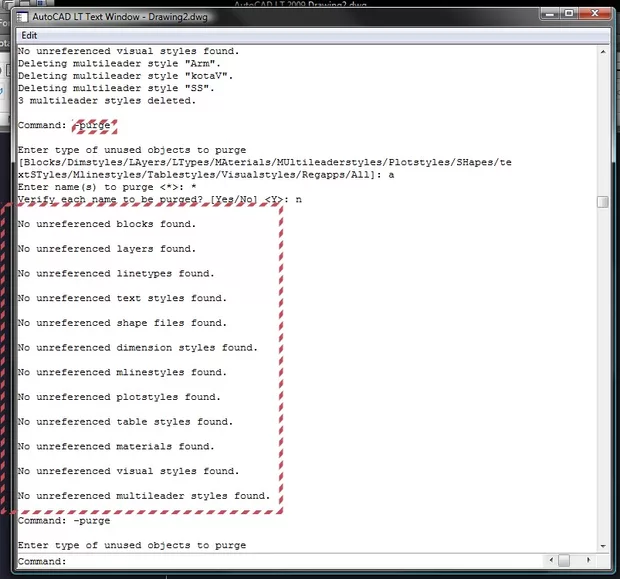This screenshot has height=579, width=620.
Task: Click the vertical scrollbar up arrow
Action: pyautogui.click(x=603, y=52)
